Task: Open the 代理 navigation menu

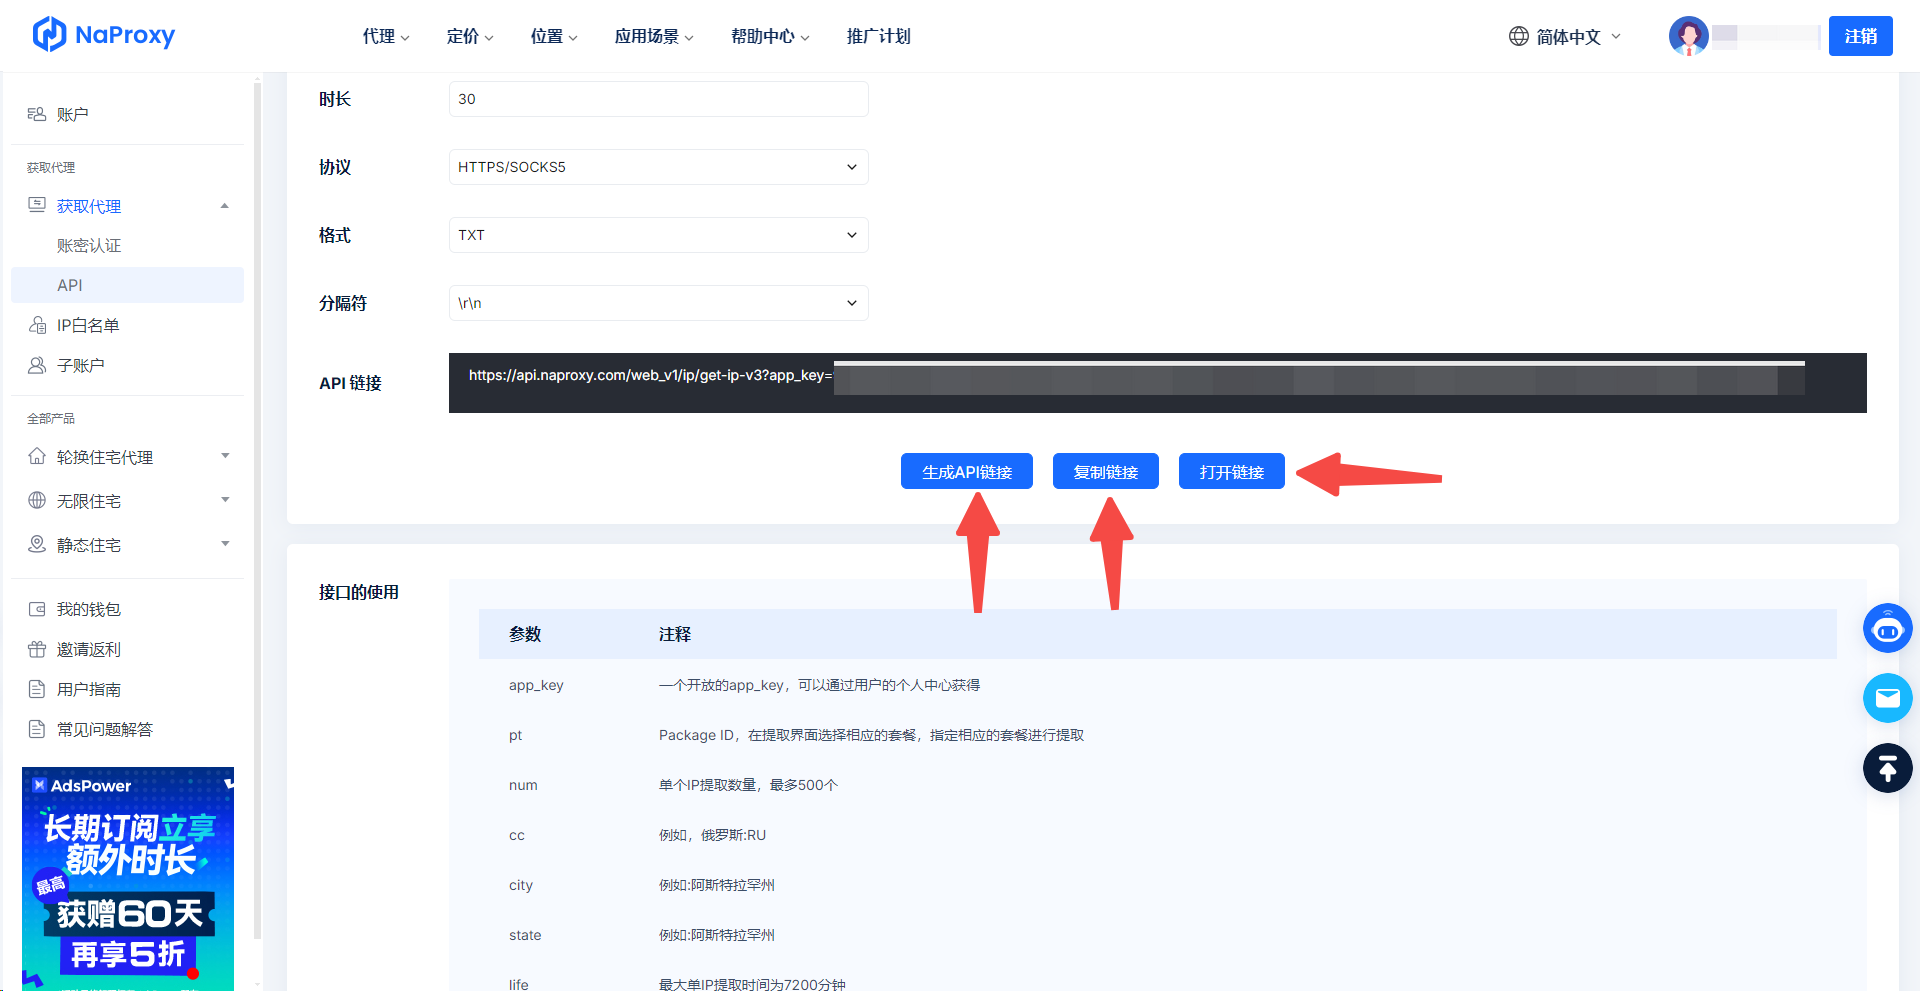Action: (x=386, y=36)
